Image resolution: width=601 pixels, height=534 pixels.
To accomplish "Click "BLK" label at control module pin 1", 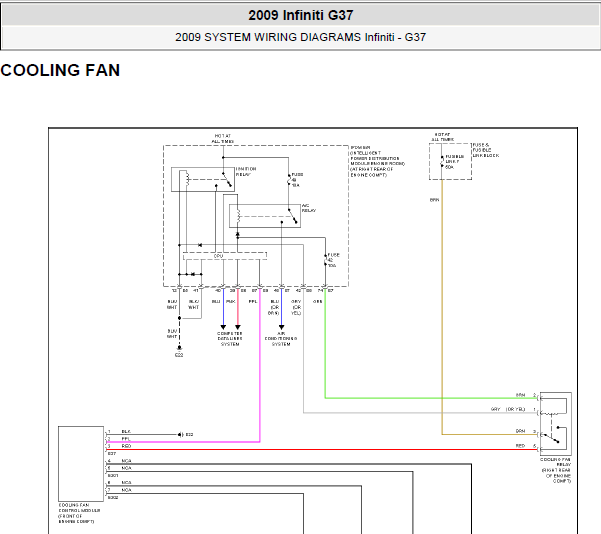I will click(x=126, y=432).
